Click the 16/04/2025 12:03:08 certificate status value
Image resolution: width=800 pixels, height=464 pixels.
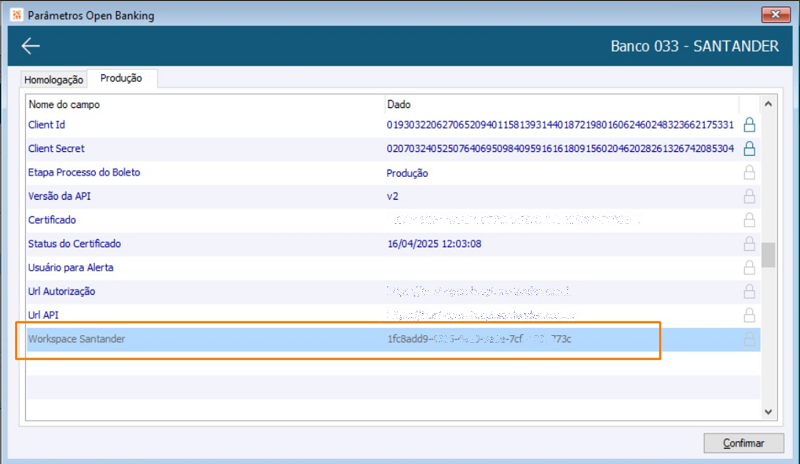point(434,244)
